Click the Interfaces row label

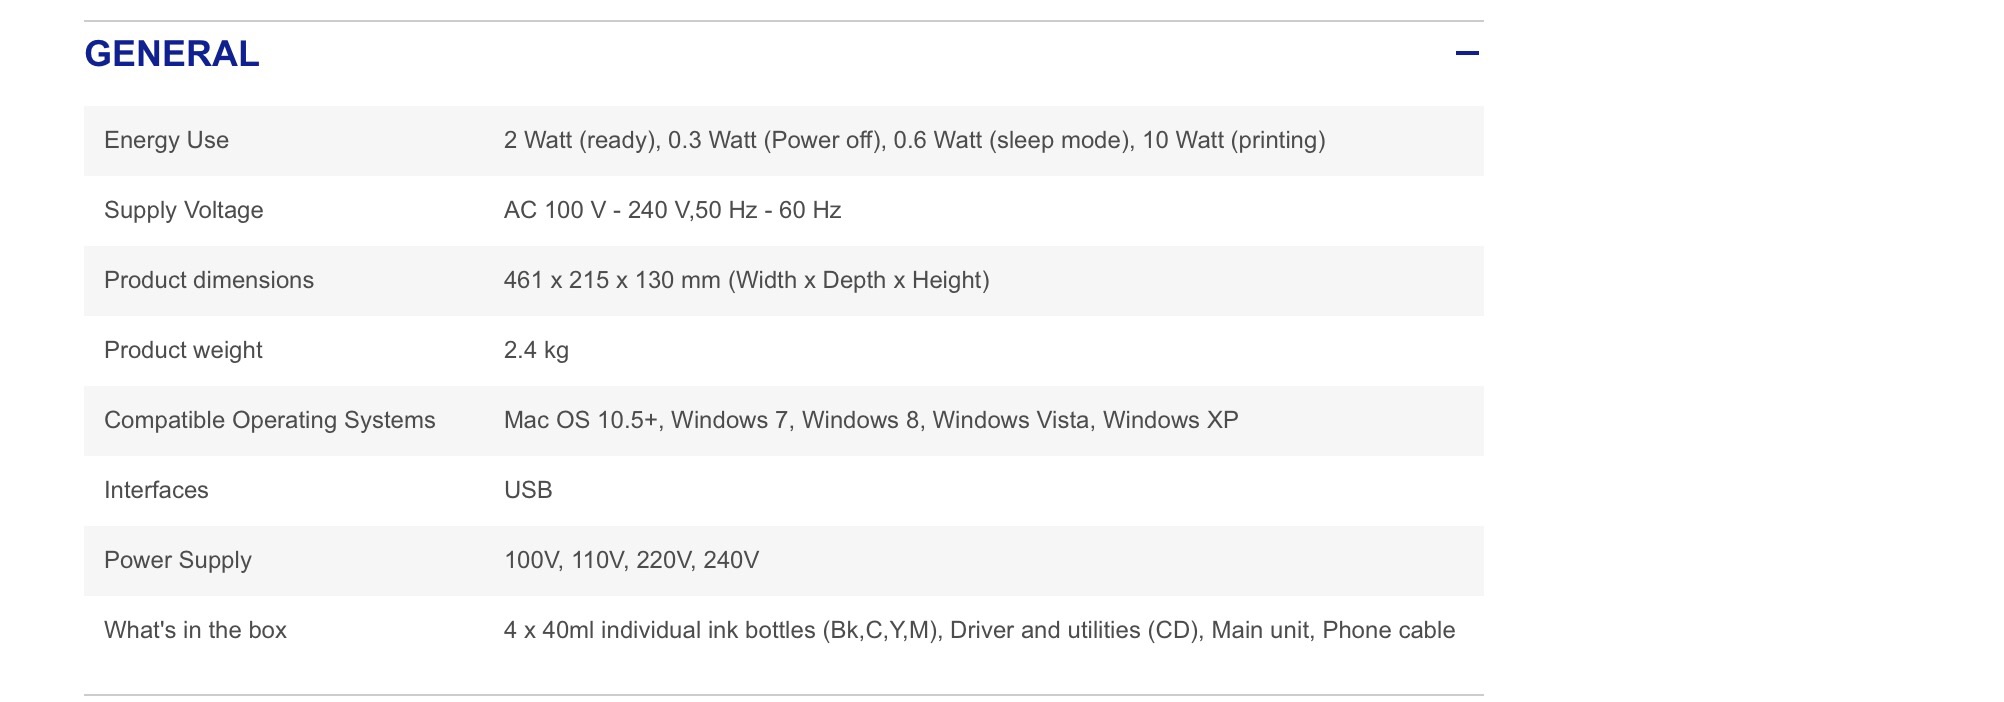pos(156,490)
